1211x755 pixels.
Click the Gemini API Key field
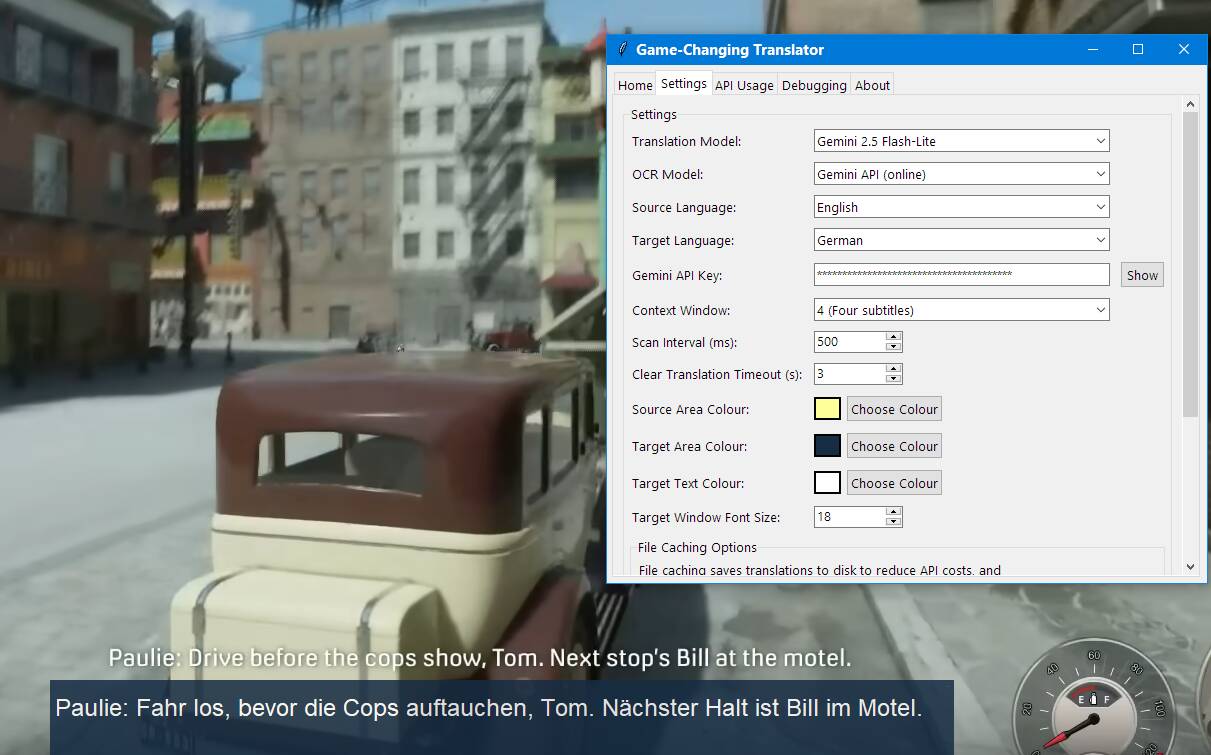962,274
